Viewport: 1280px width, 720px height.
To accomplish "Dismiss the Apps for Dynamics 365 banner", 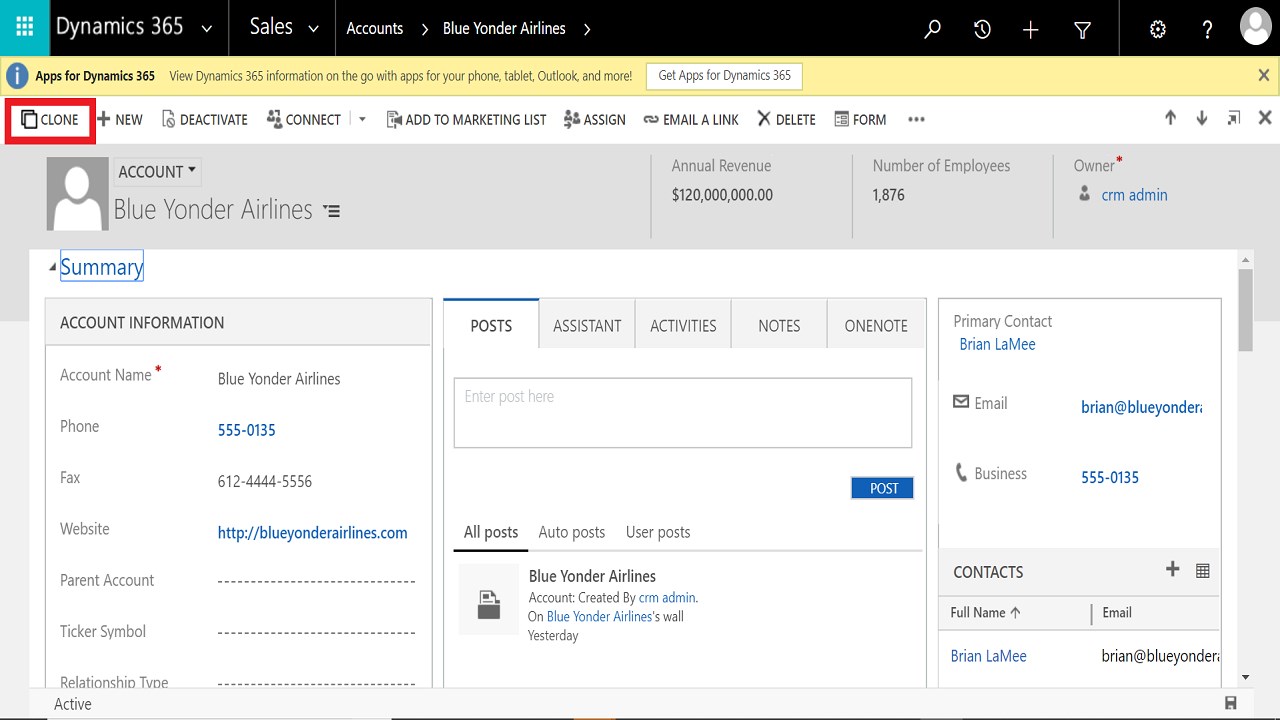I will 1264,75.
